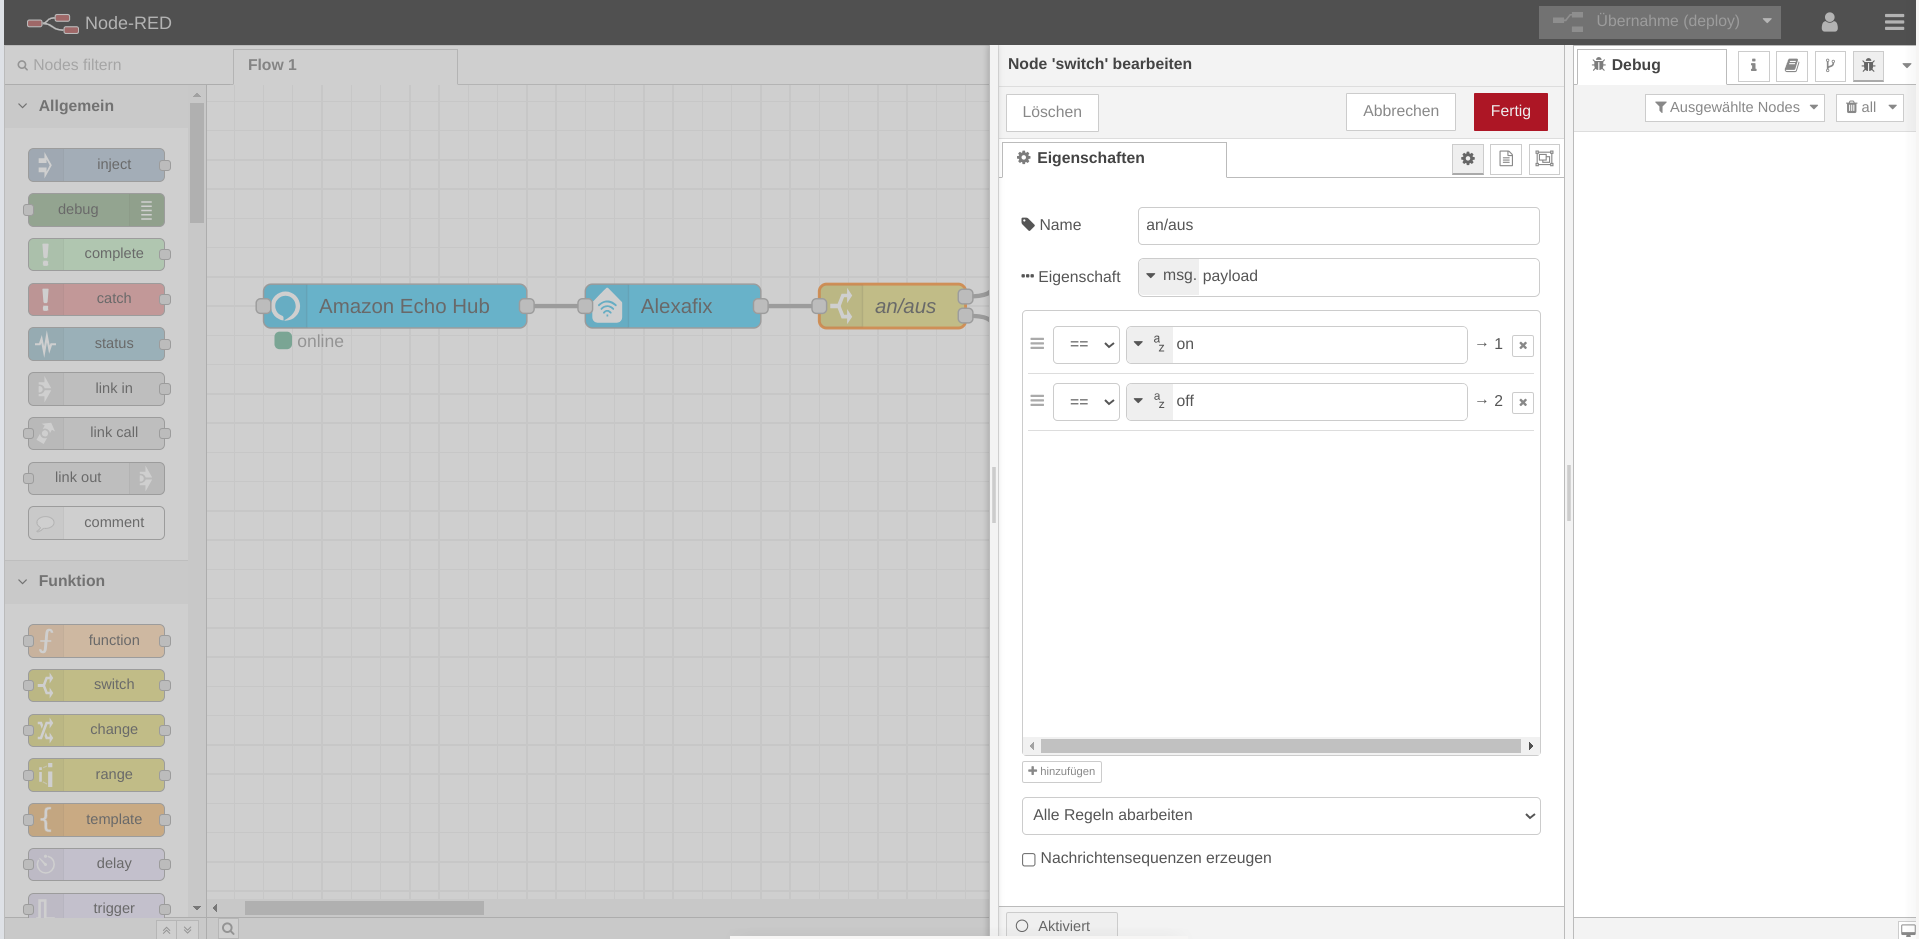Focus the Name field containing an/aus

1338,226
